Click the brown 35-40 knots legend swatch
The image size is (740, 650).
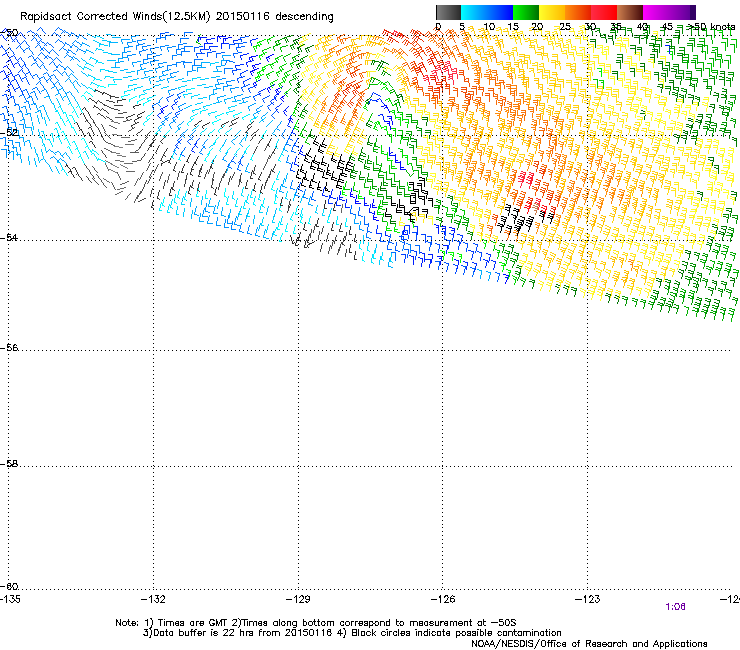point(630,12)
